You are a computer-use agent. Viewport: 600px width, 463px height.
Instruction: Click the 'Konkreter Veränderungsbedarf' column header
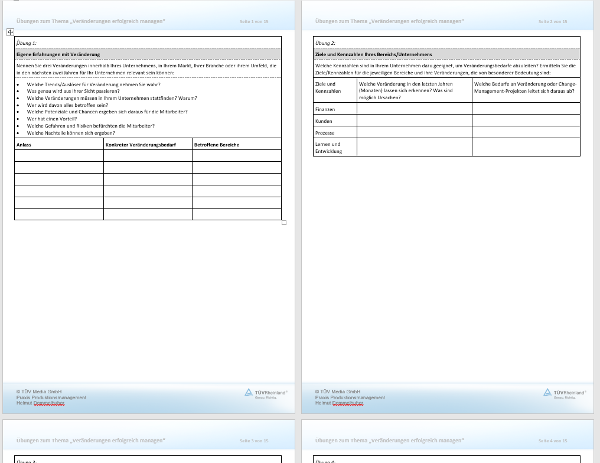coord(138,144)
